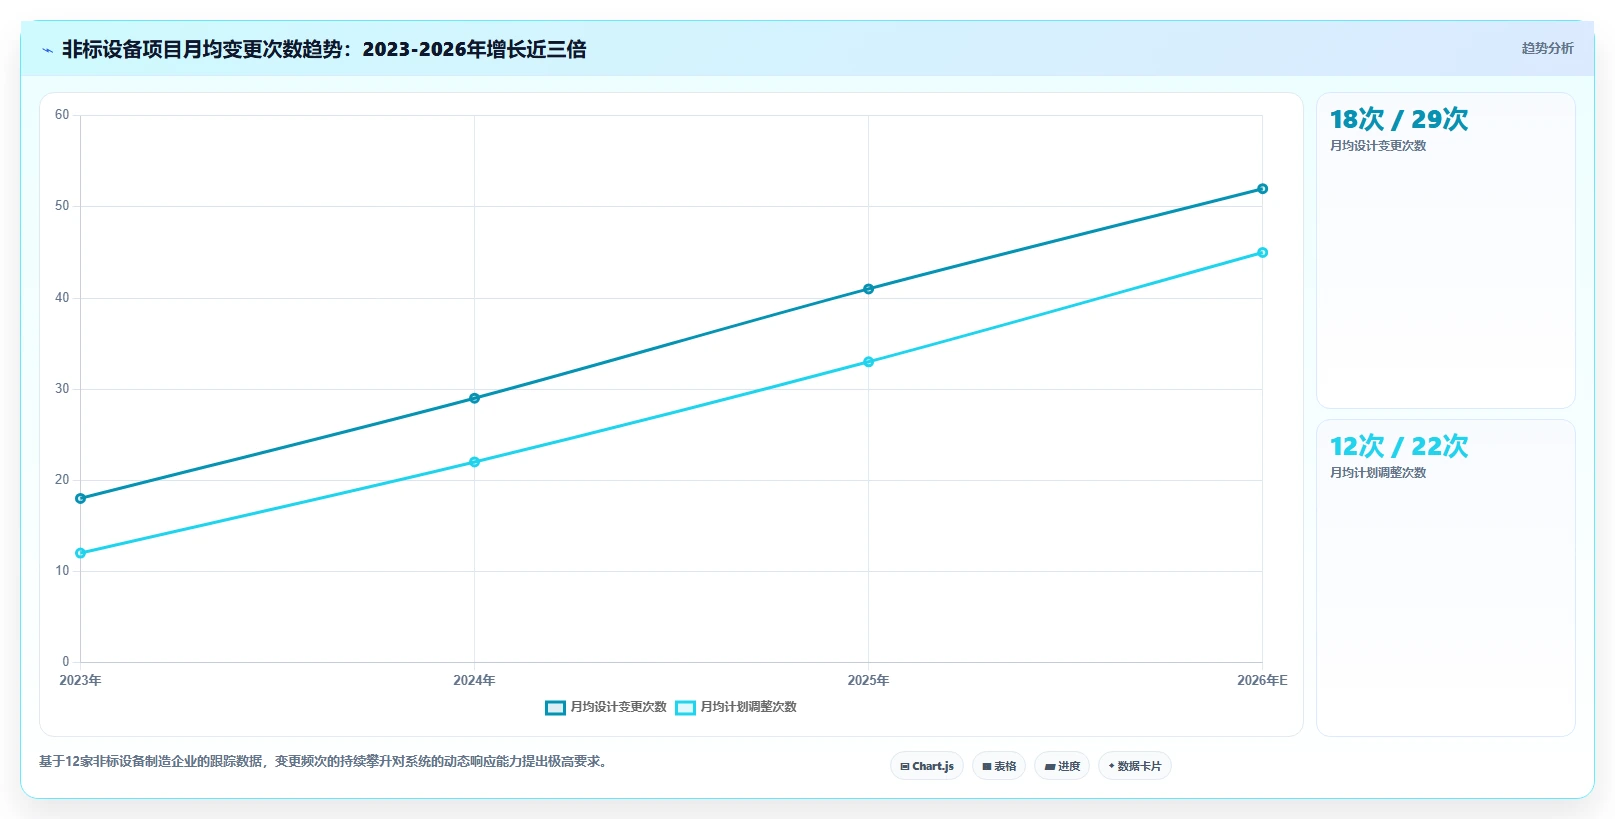This screenshot has width=1615, height=819.
Task: Click the 2026年E plan-adjustment data point at 45
Action: (x=1262, y=252)
